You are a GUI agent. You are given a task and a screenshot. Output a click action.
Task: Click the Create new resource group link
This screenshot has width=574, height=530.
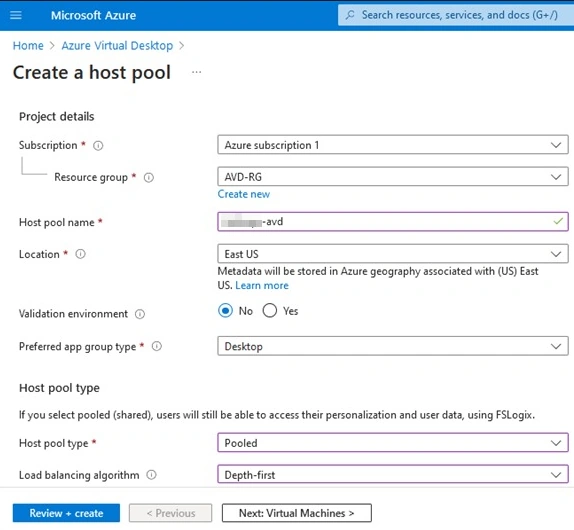244,194
